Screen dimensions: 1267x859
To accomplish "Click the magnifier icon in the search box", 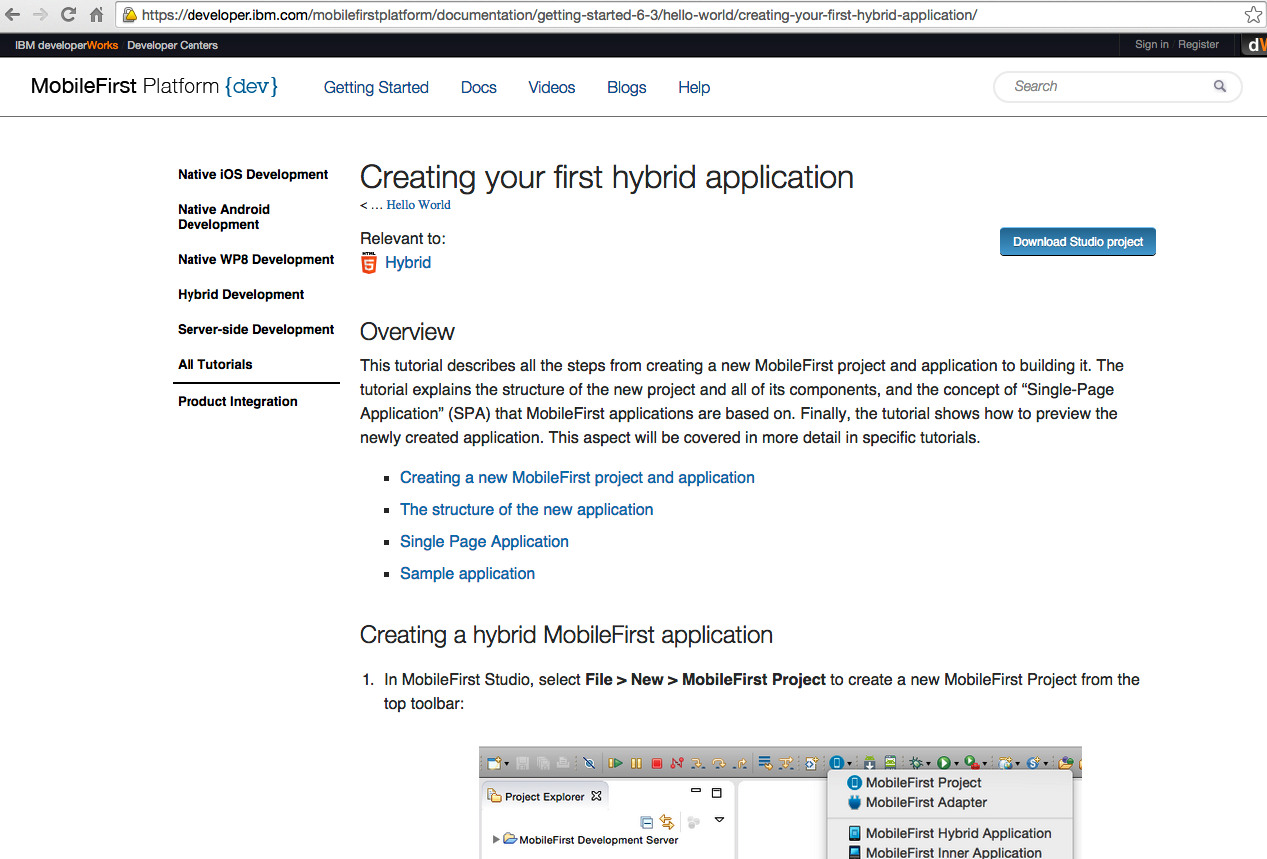I will click(1220, 86).
